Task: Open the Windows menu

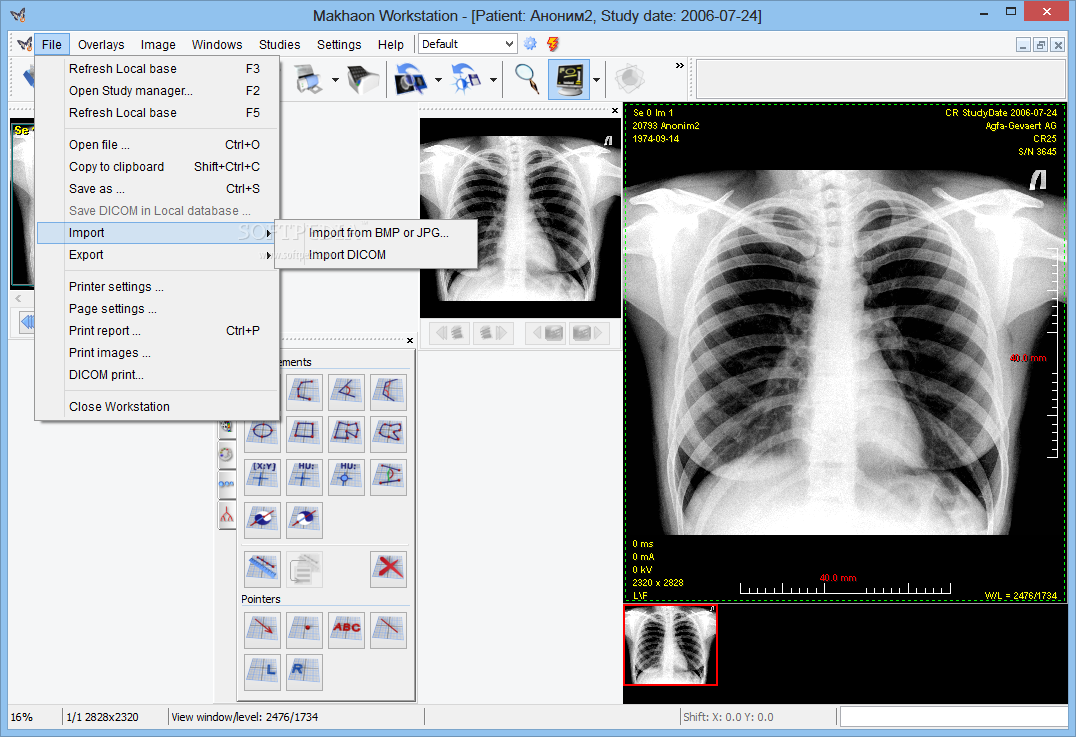Action: tap(217, 45)
